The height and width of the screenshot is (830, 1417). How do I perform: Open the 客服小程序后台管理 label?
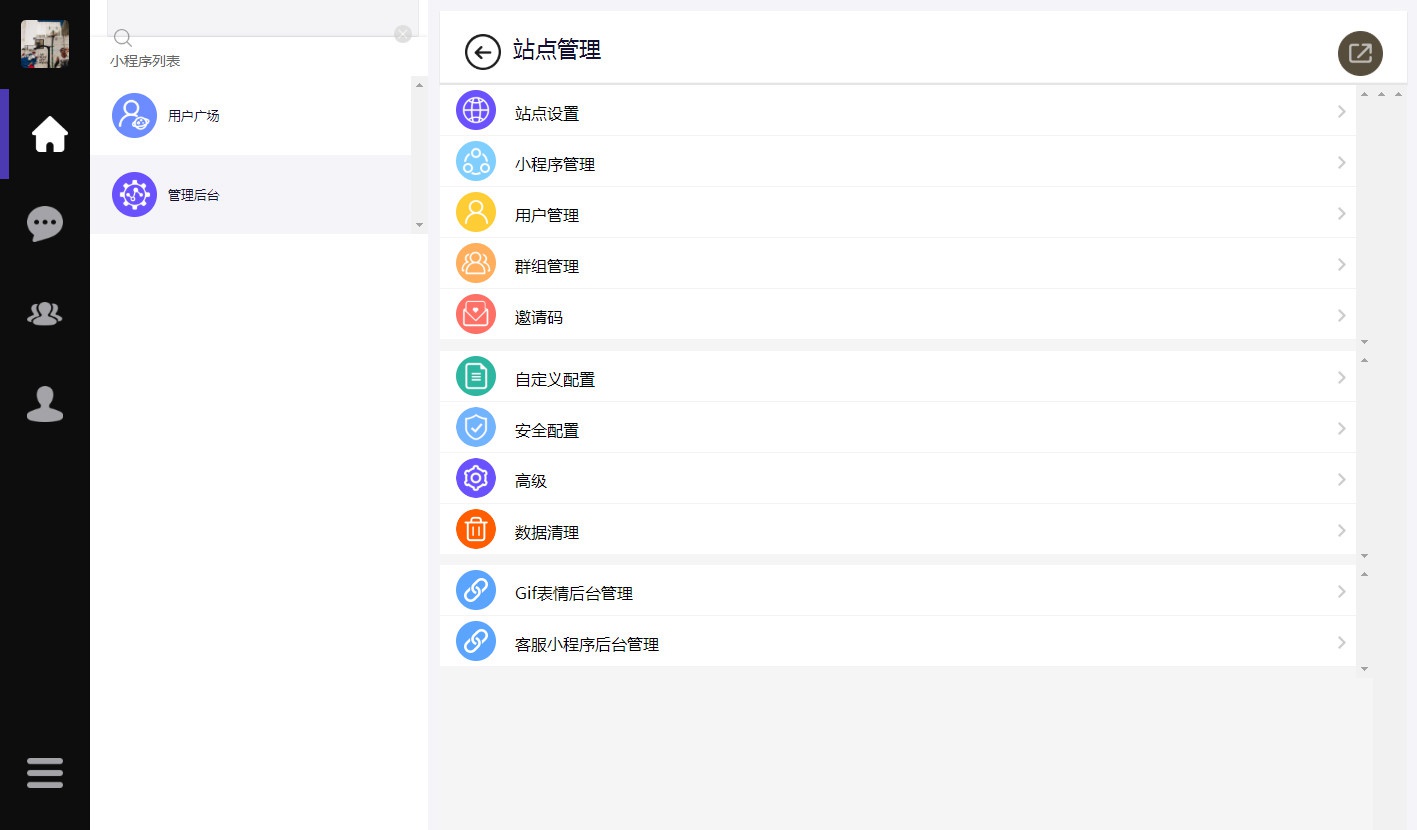click(587, 645)
